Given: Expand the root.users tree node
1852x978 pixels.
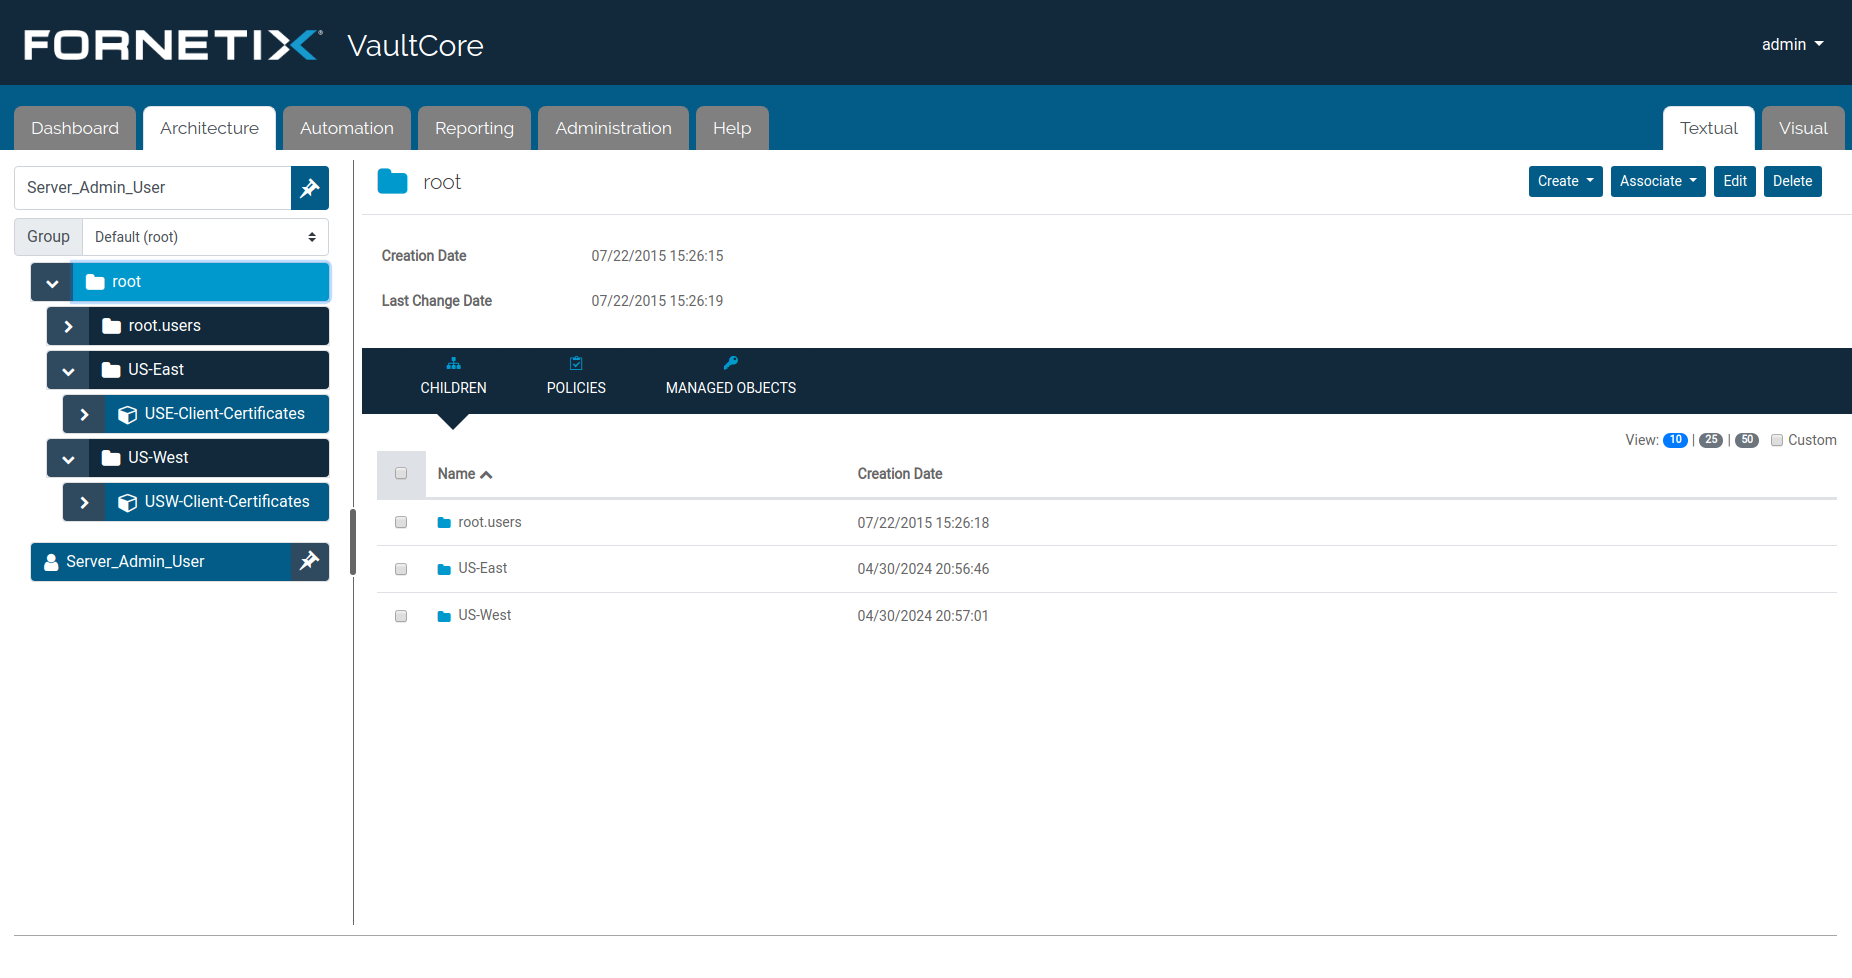Looking at the screenshot, I should [68, 326].
